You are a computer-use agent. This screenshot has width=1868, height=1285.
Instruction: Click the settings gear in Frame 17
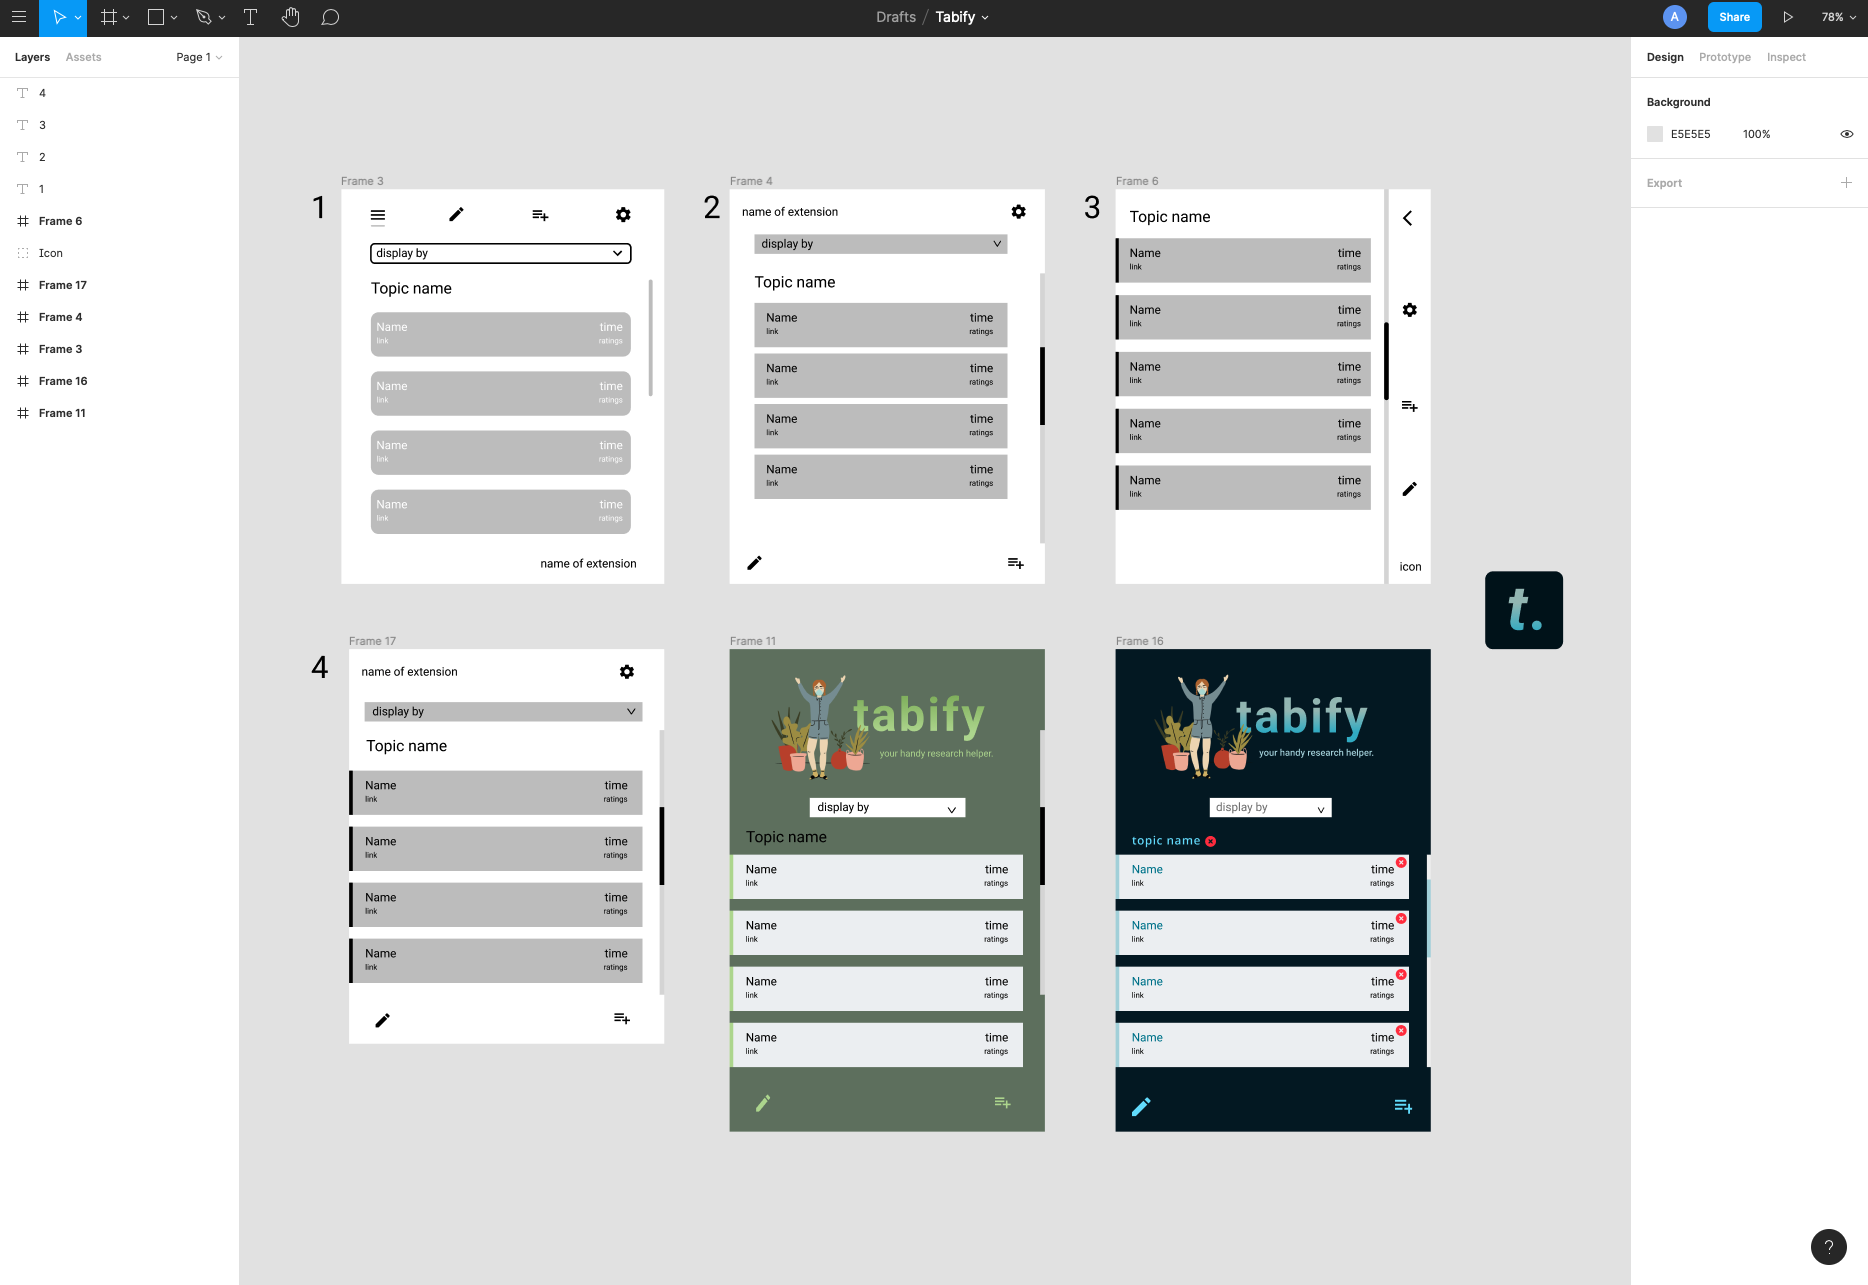tap(627, 672)
